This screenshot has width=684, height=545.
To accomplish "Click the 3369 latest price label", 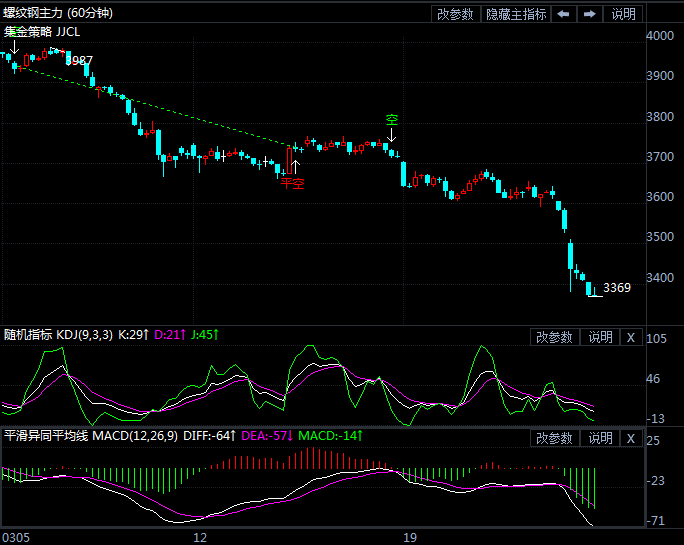I will (x=617, y=288).
